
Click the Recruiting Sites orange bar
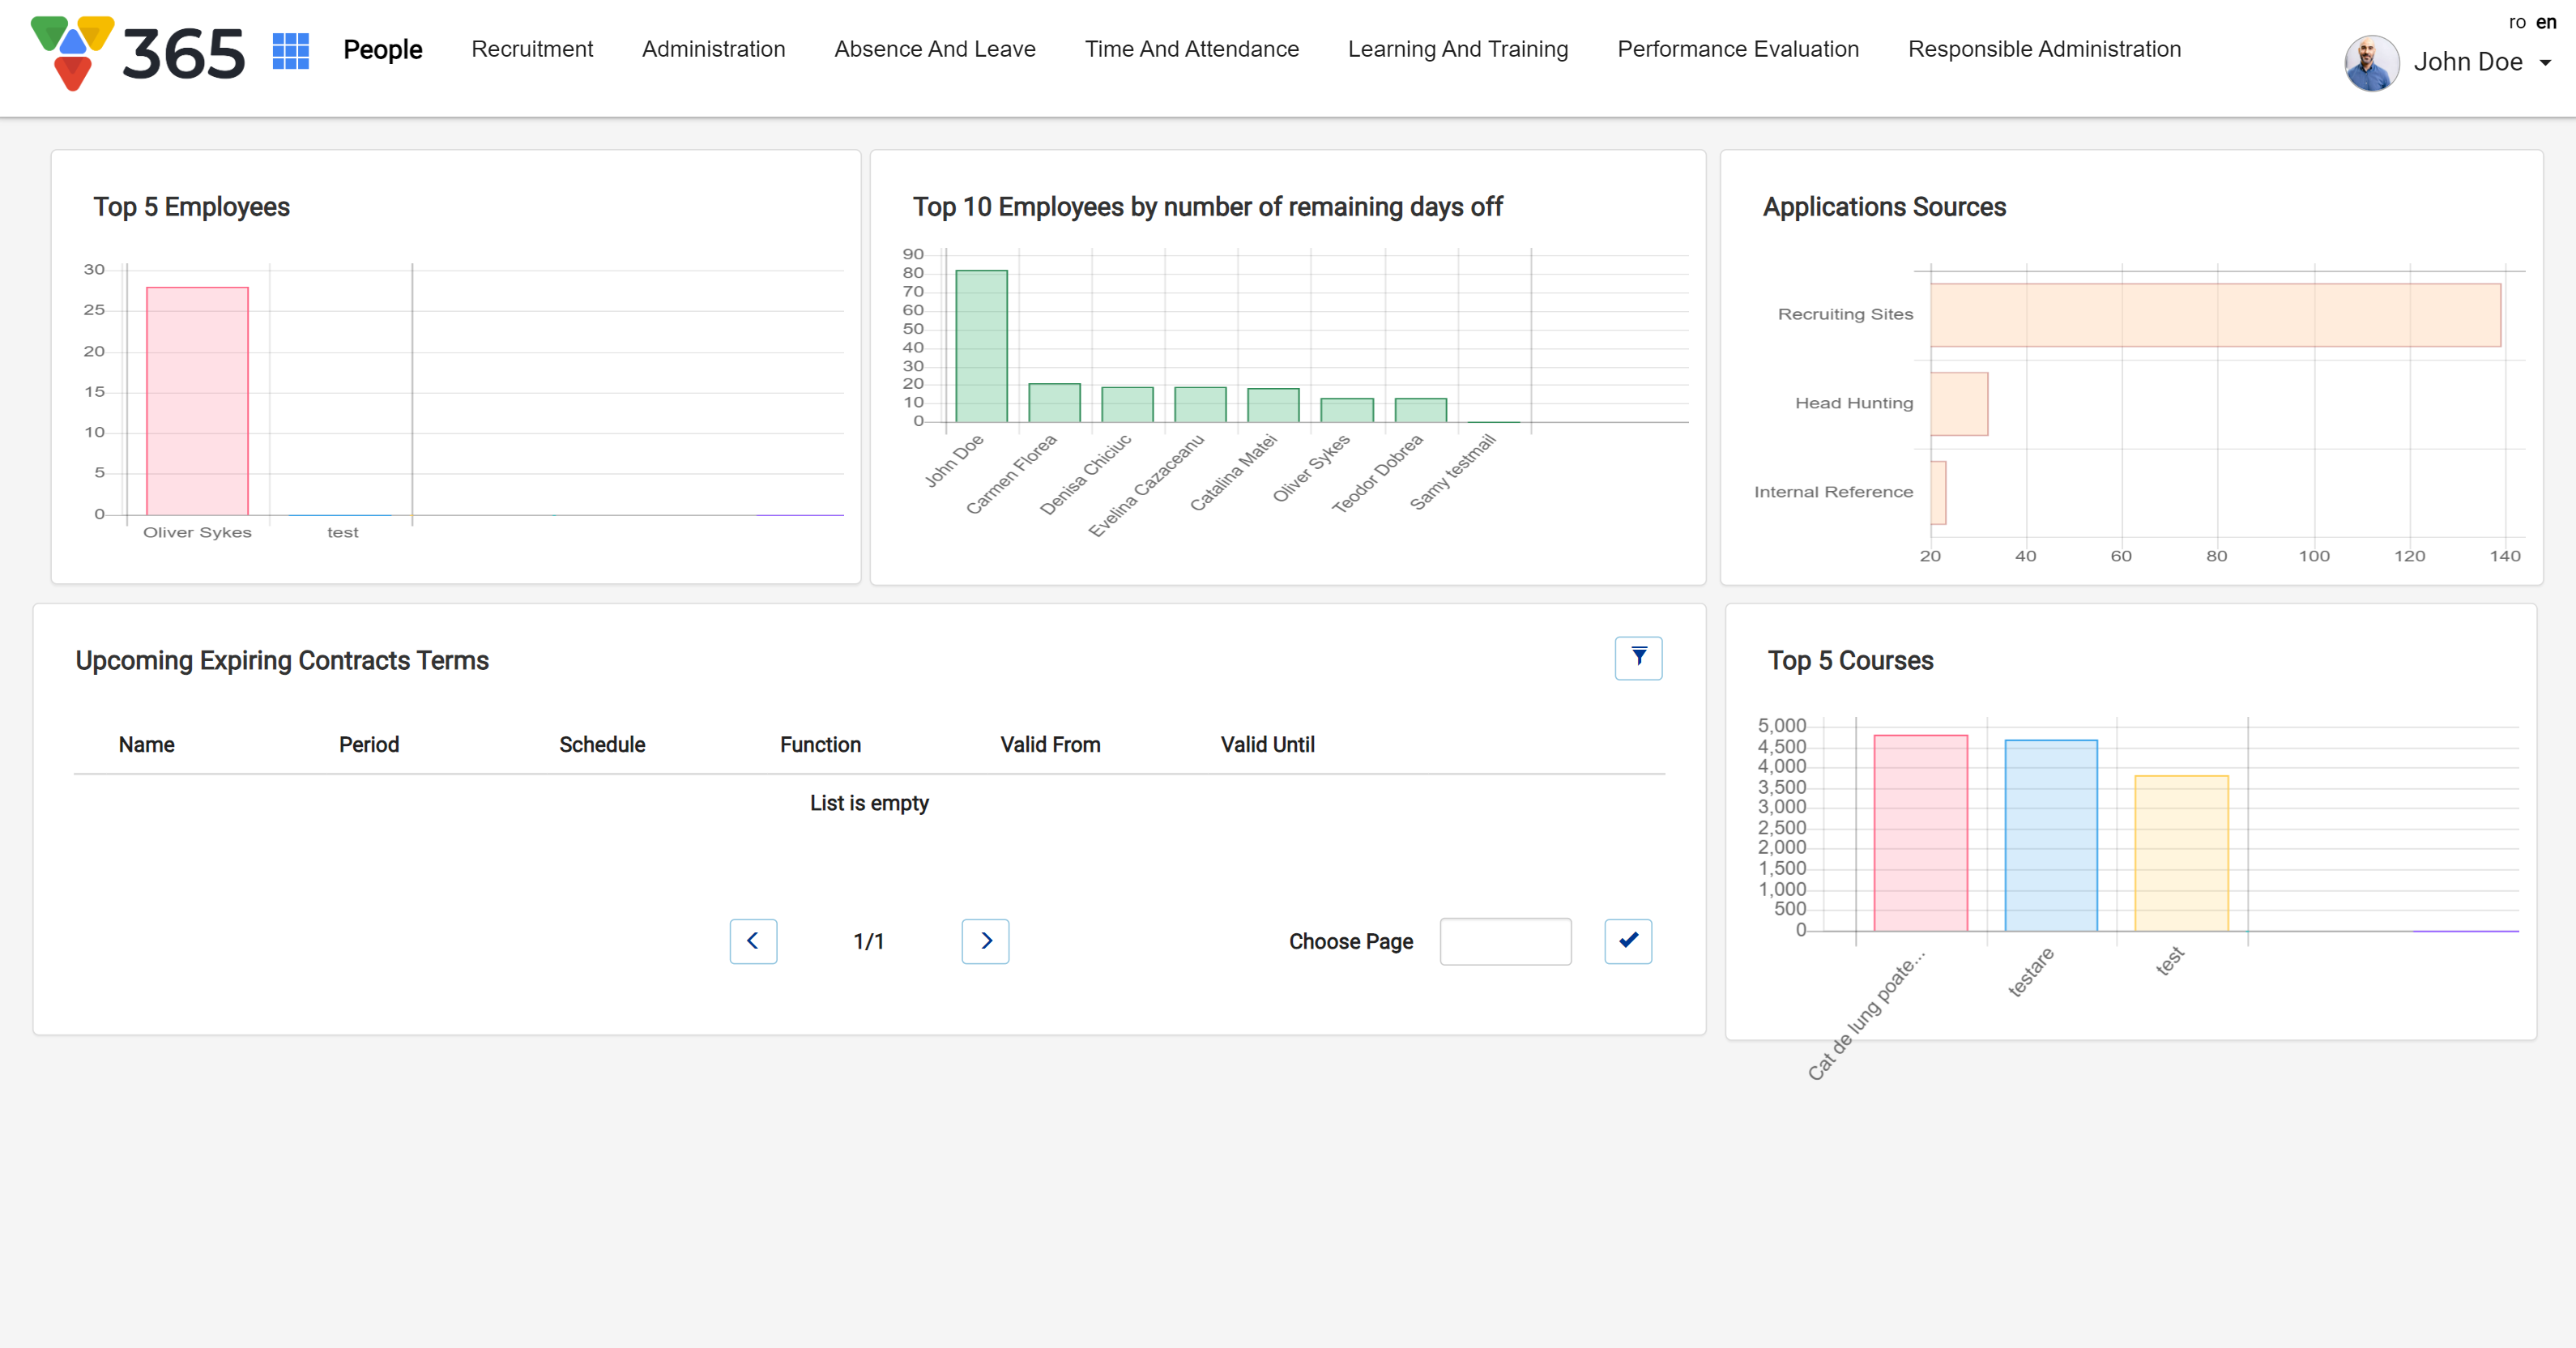[2215, 315]
